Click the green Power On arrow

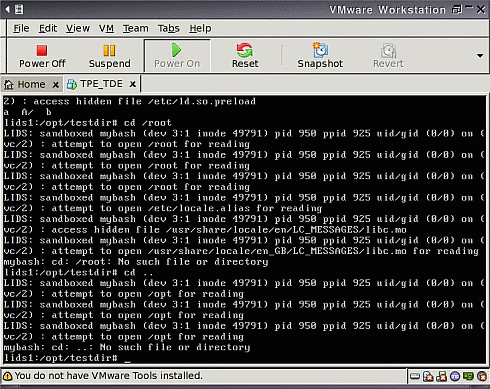click(x=176, y=50)
